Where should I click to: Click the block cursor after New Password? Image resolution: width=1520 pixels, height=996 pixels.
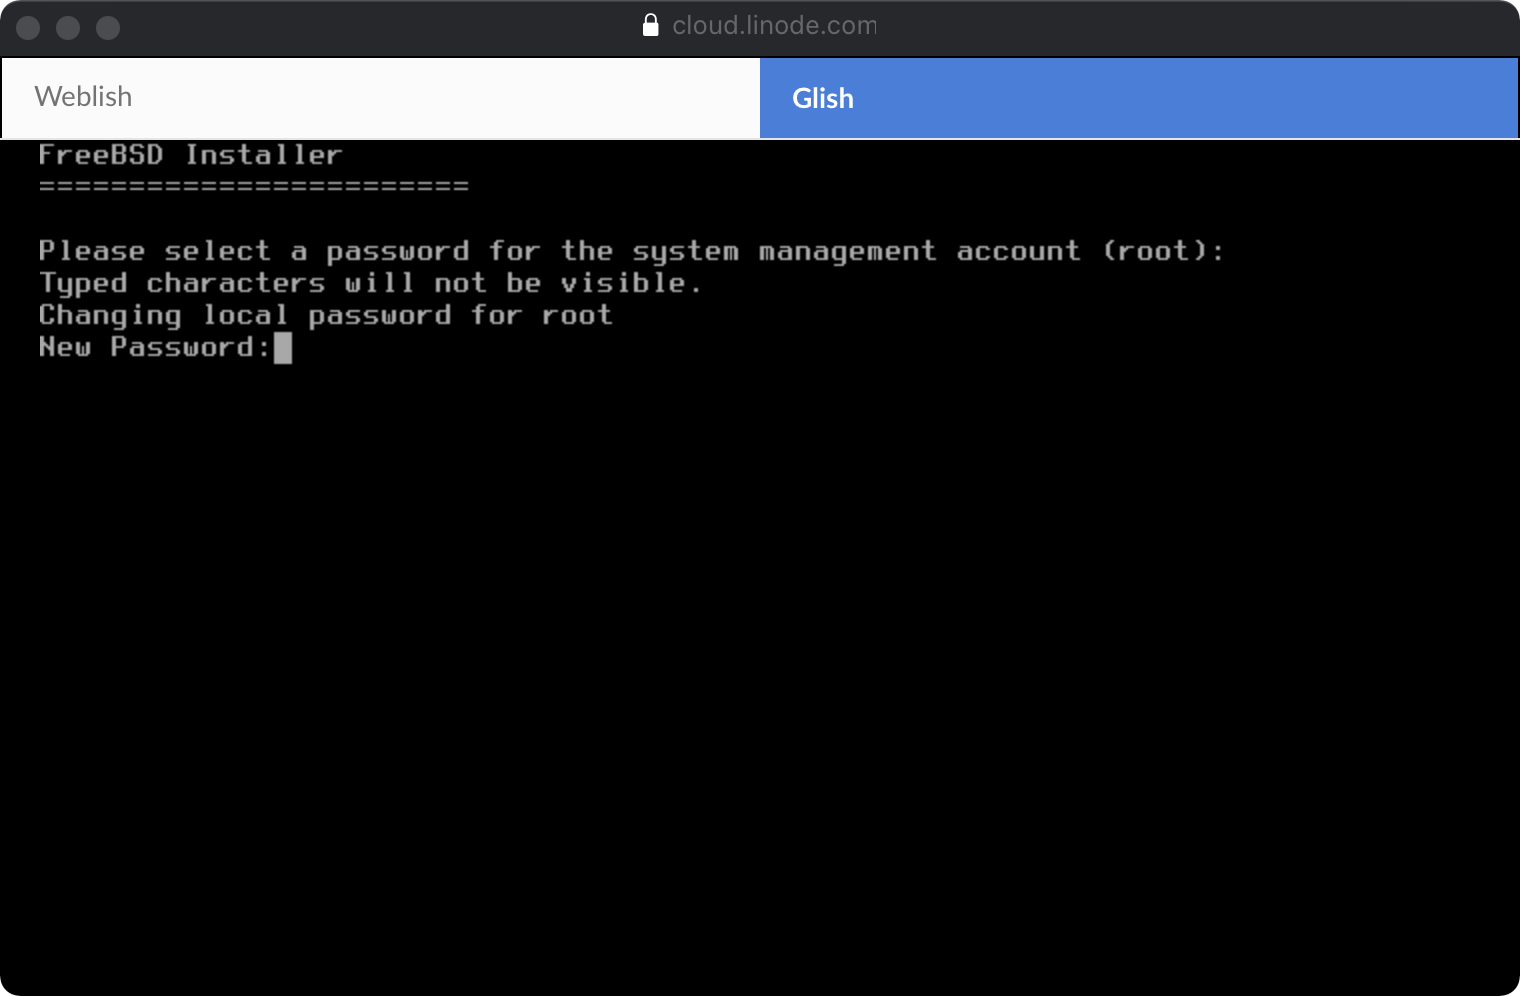[283, 348]
